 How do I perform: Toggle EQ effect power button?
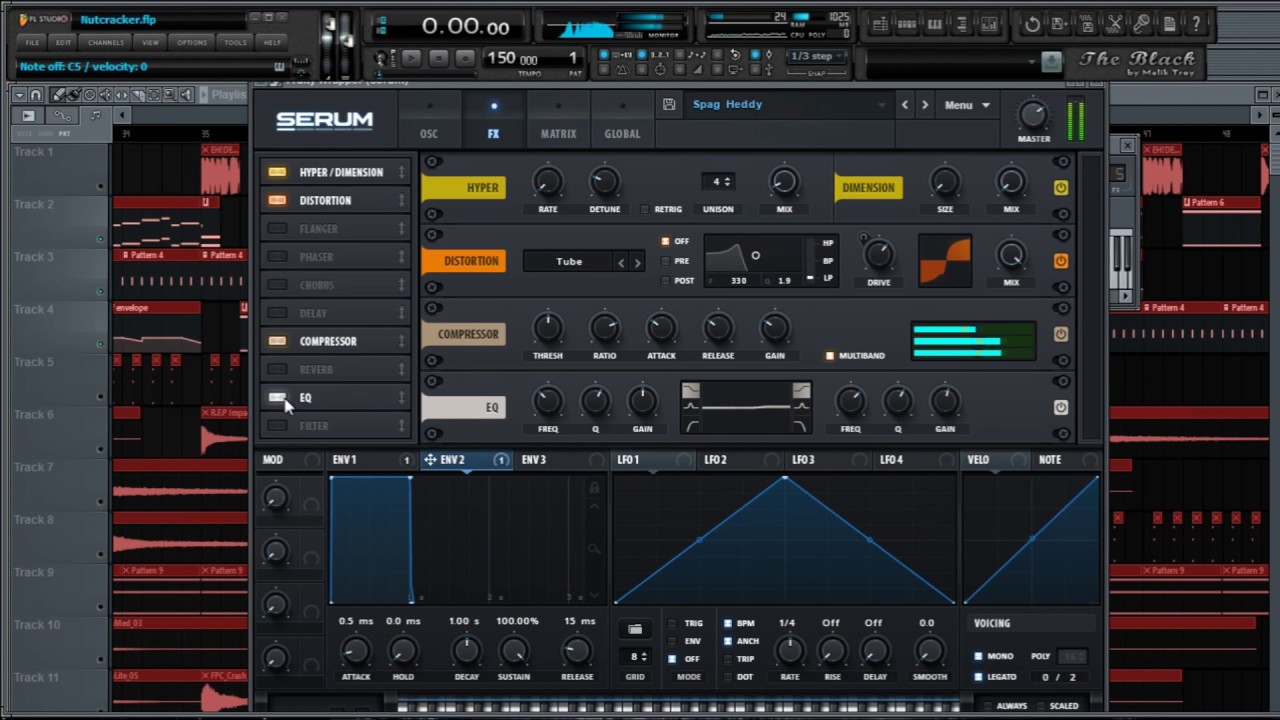click(1061, 407)
